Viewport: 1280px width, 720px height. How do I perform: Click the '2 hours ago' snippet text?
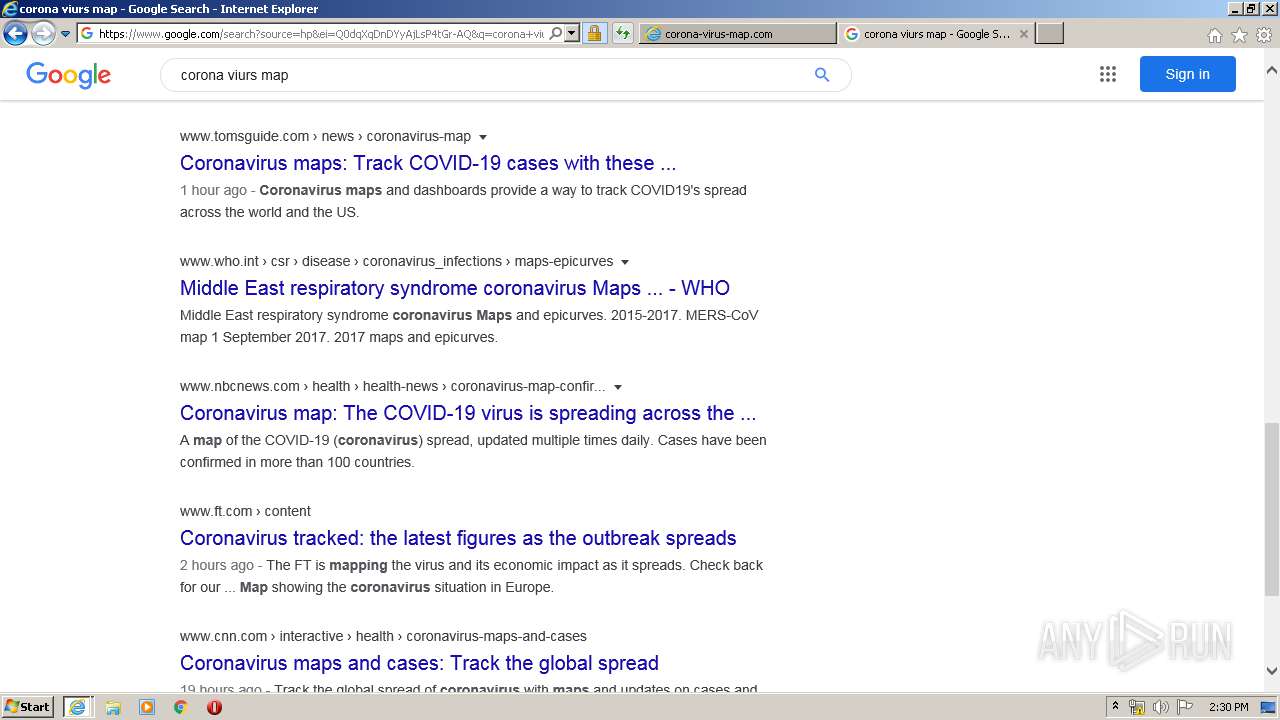pyautogui.click(x=217, y=565)
